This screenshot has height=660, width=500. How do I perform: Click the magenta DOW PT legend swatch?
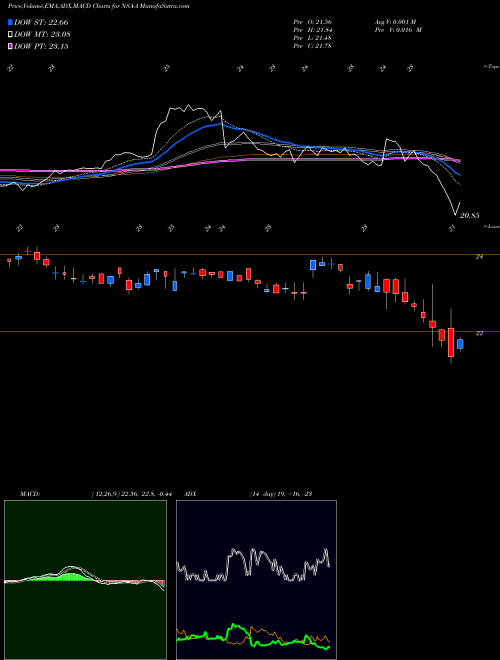[10, 46]
